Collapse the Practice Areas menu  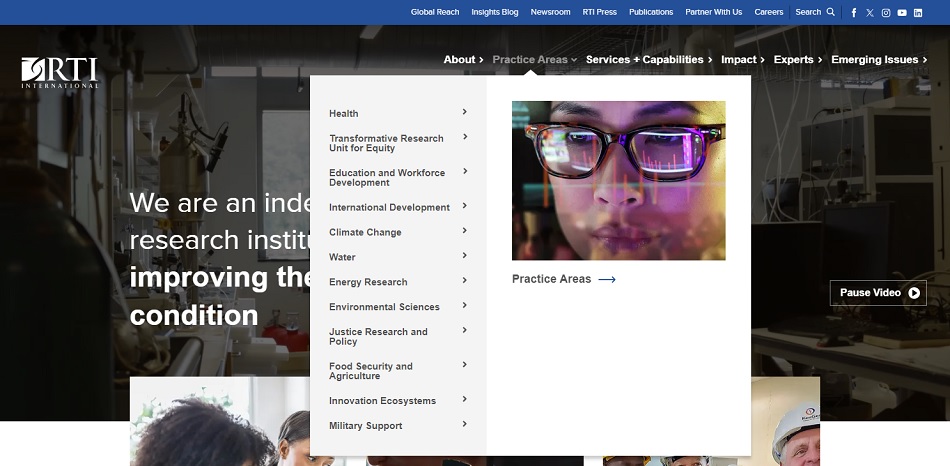point(534,59)
